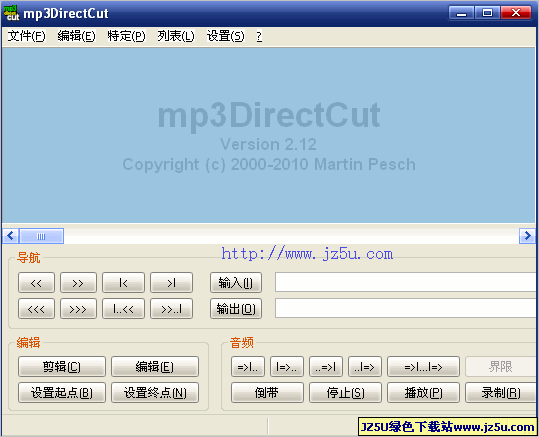539x437 pixels.
Task: Click 设置起点(B) to set the start point
Action: [62, 392]
